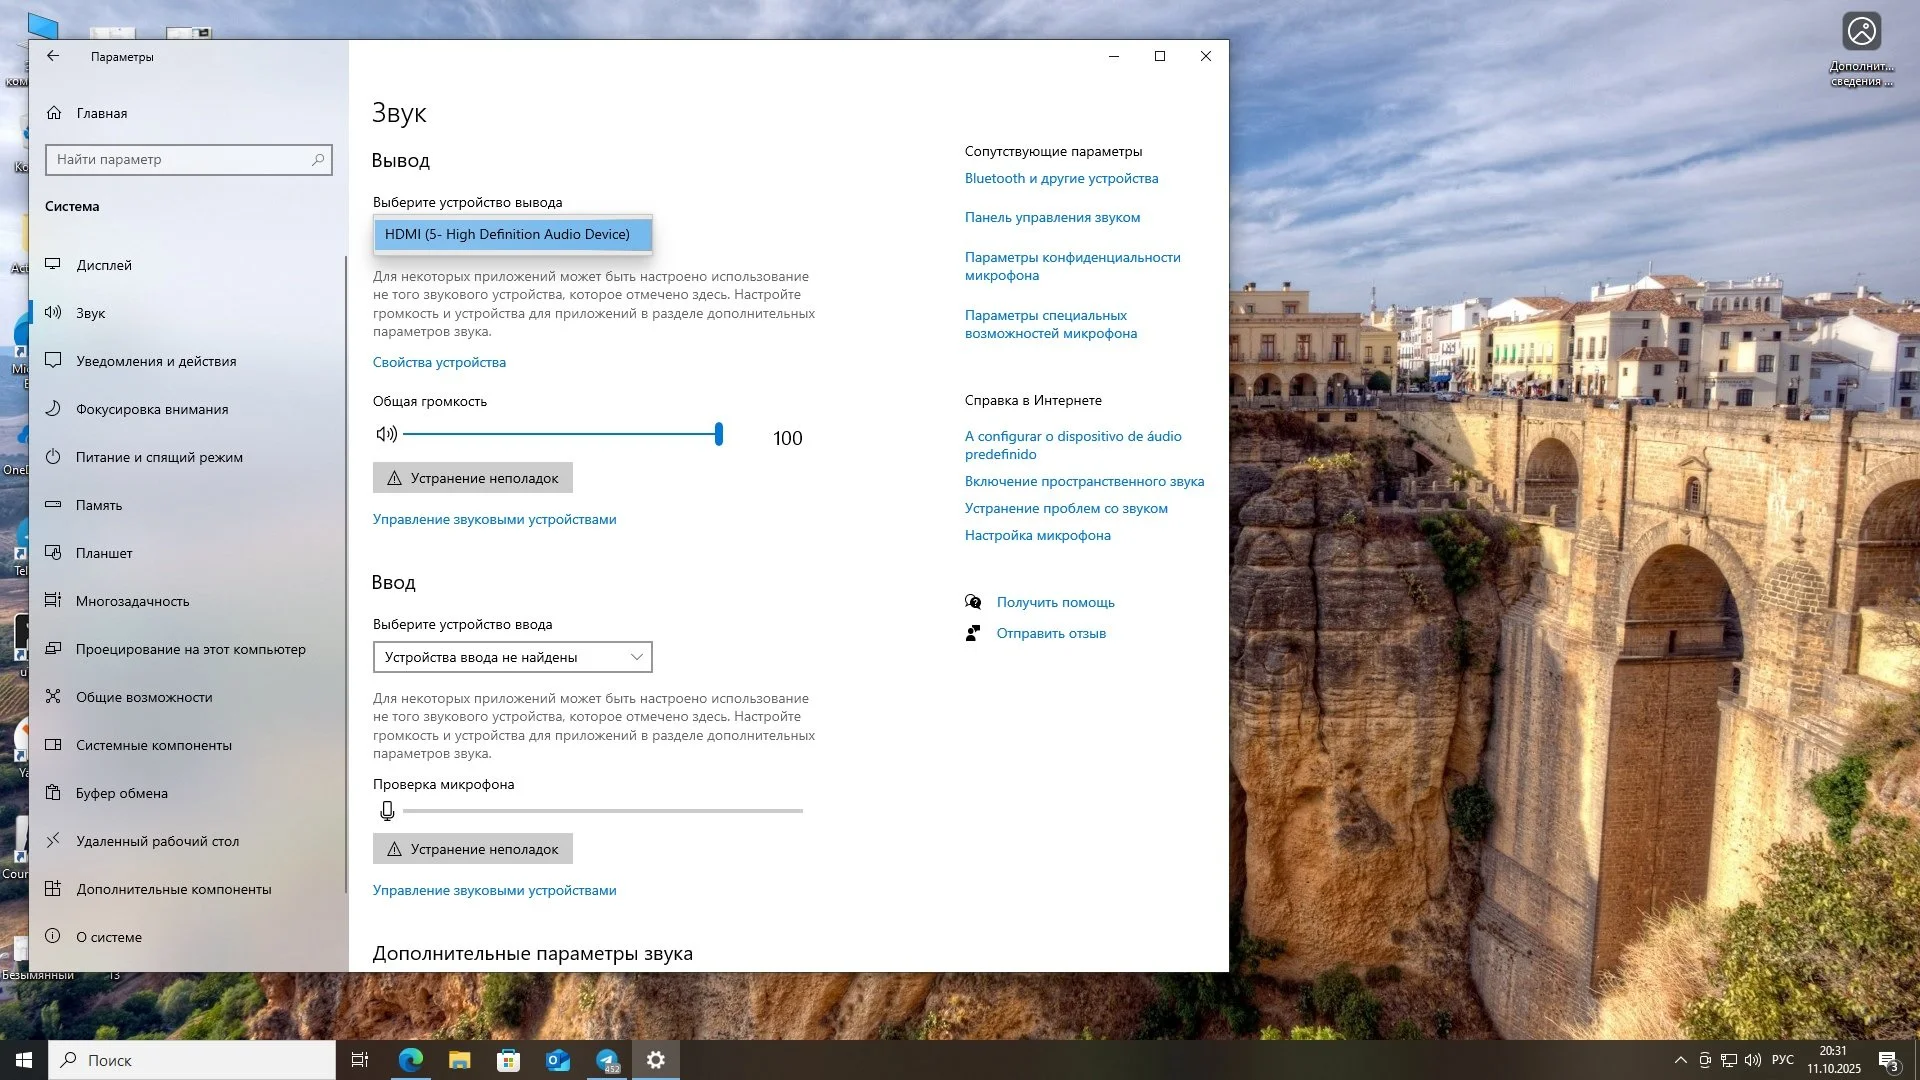Select the HDMI High Definition Audio Device option
Screen dimensions: 1920x1080
pyautogui.click(x=513, y=234)
